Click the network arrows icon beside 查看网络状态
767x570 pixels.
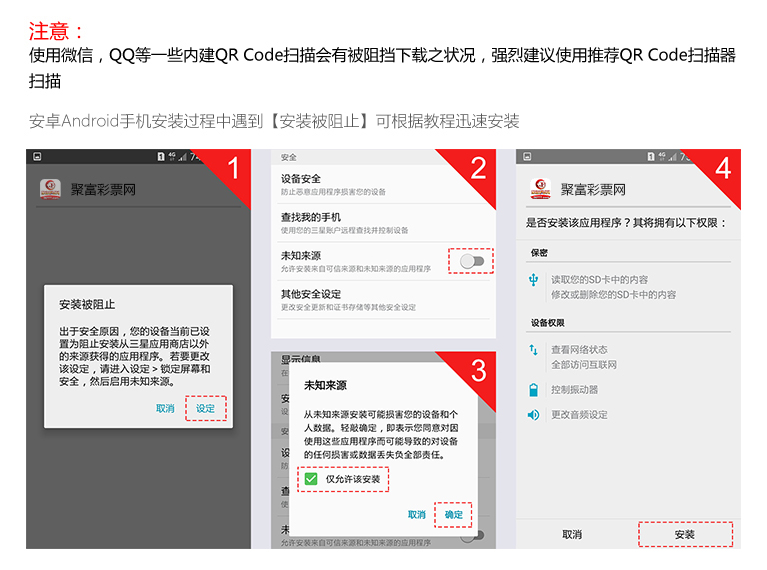(x=534, y=350)
